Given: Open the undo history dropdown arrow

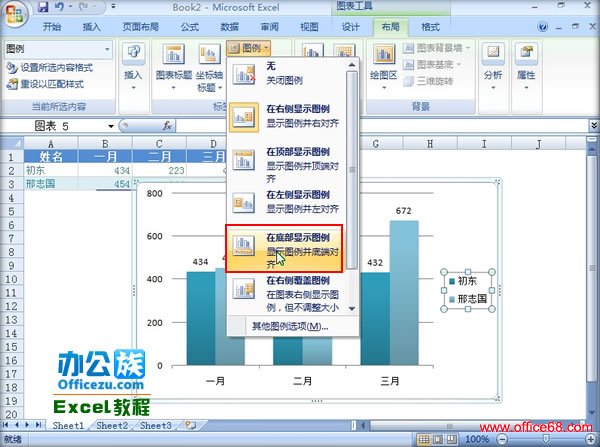Looking at the screenshot, I should (70, 7).
